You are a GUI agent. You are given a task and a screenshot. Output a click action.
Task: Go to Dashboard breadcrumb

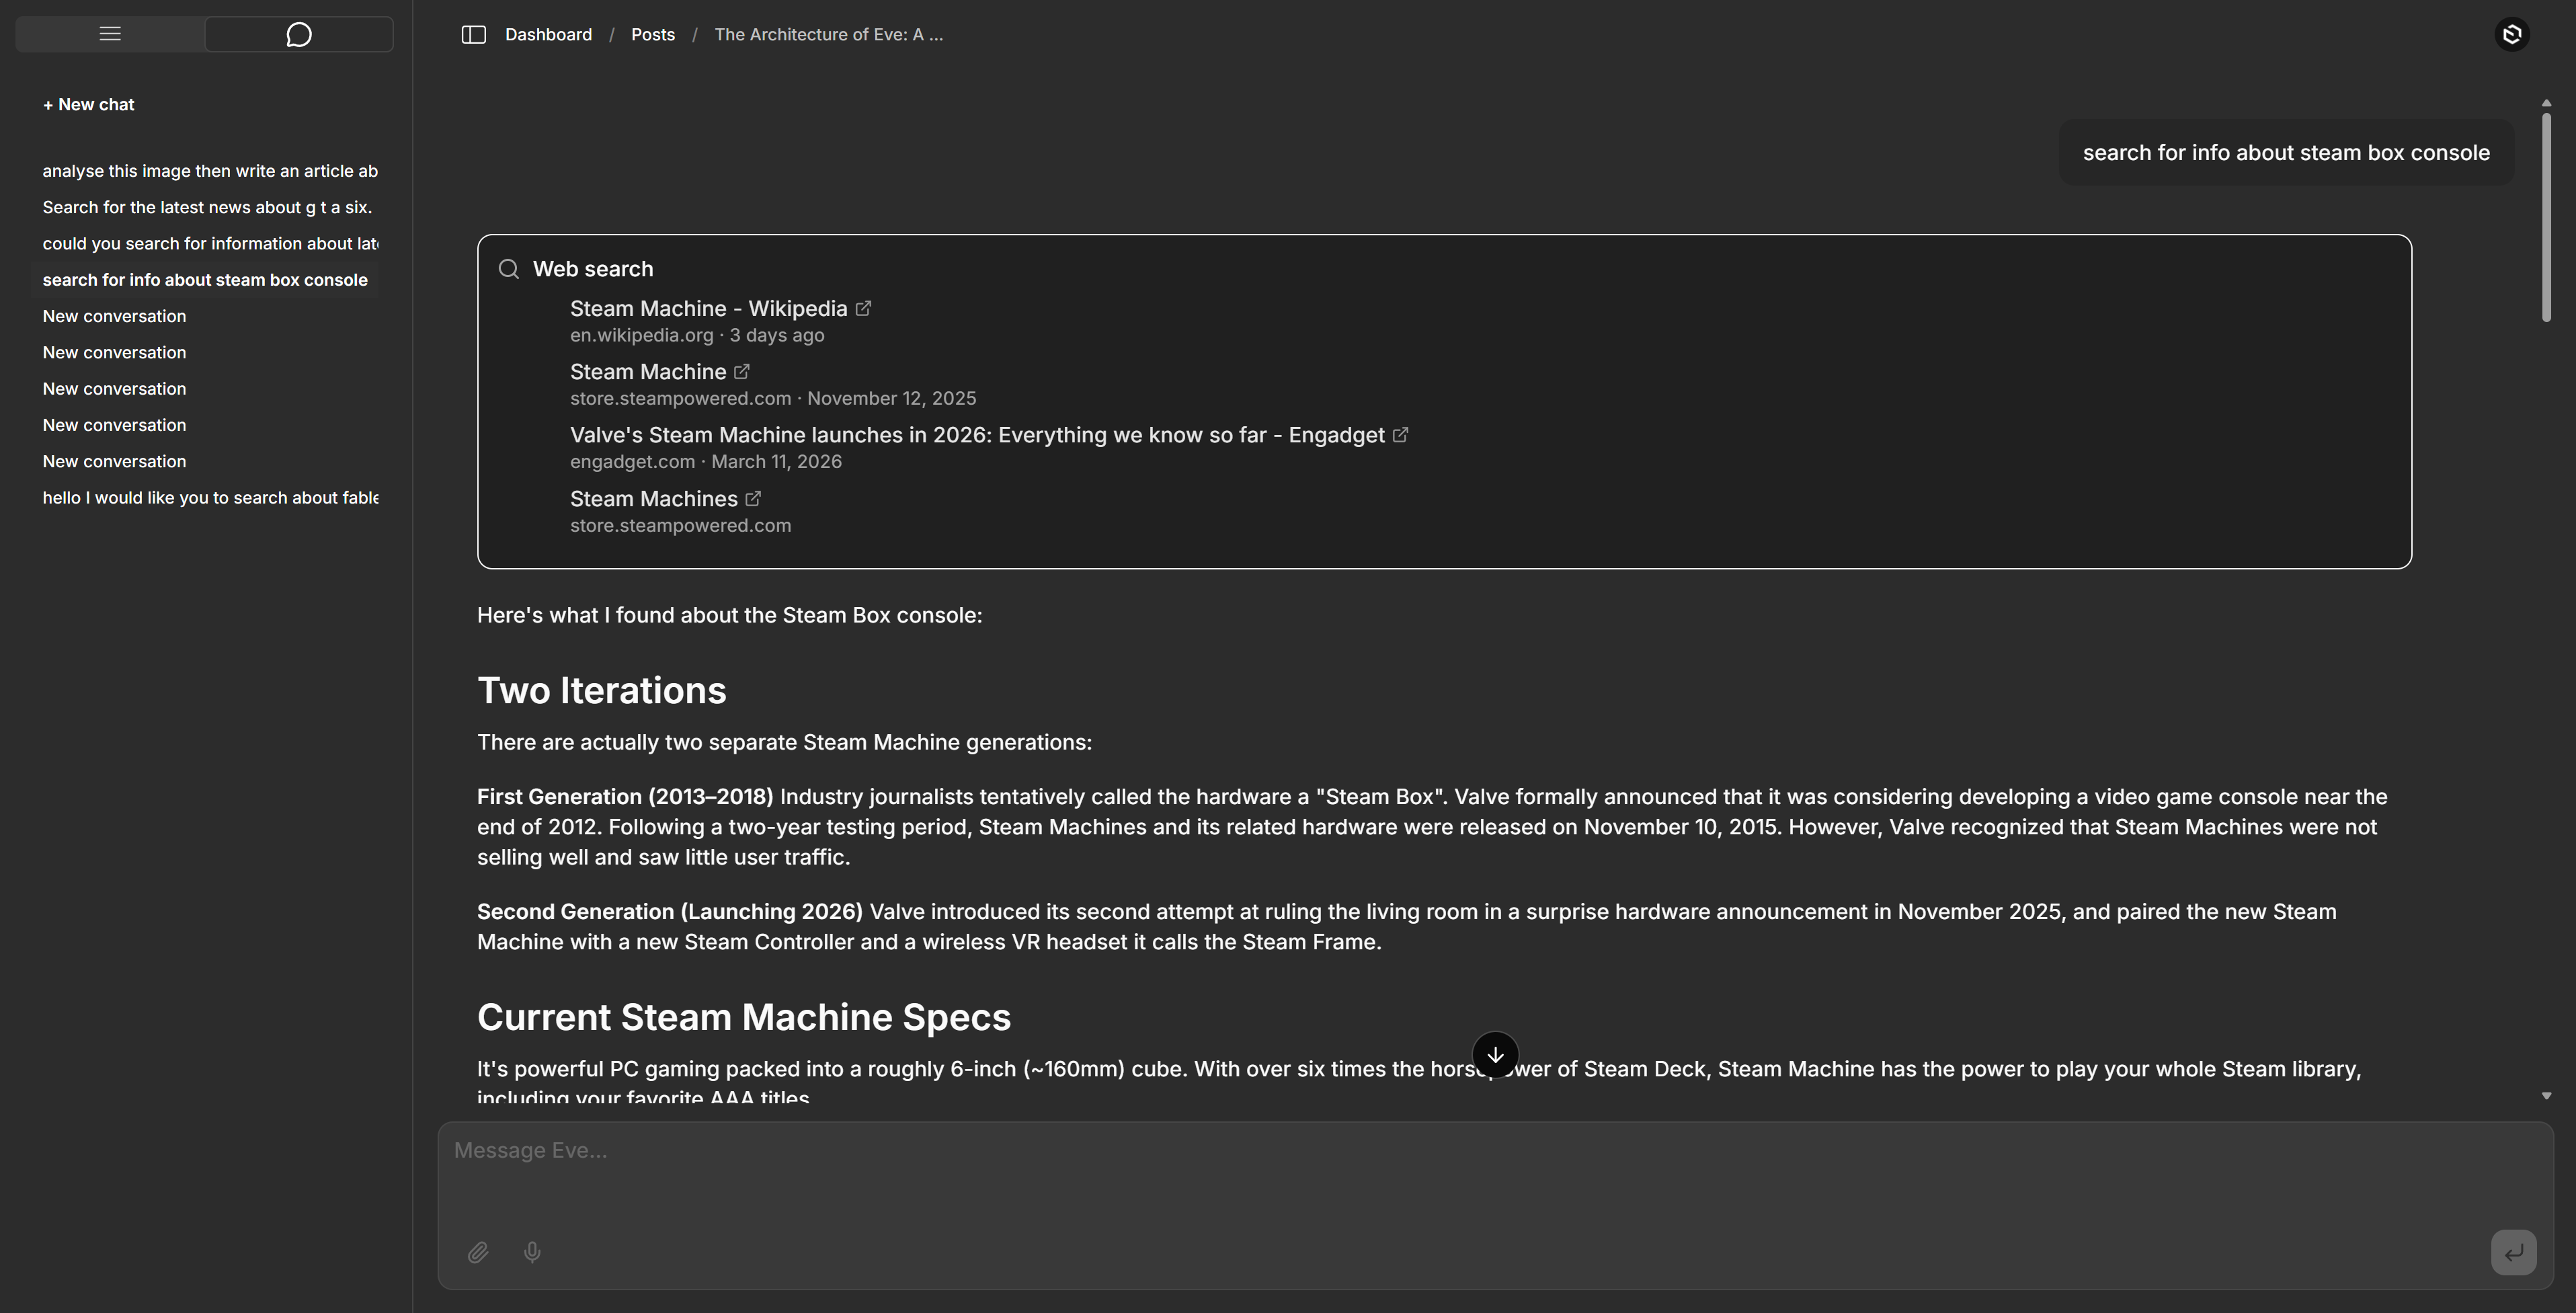548,35
